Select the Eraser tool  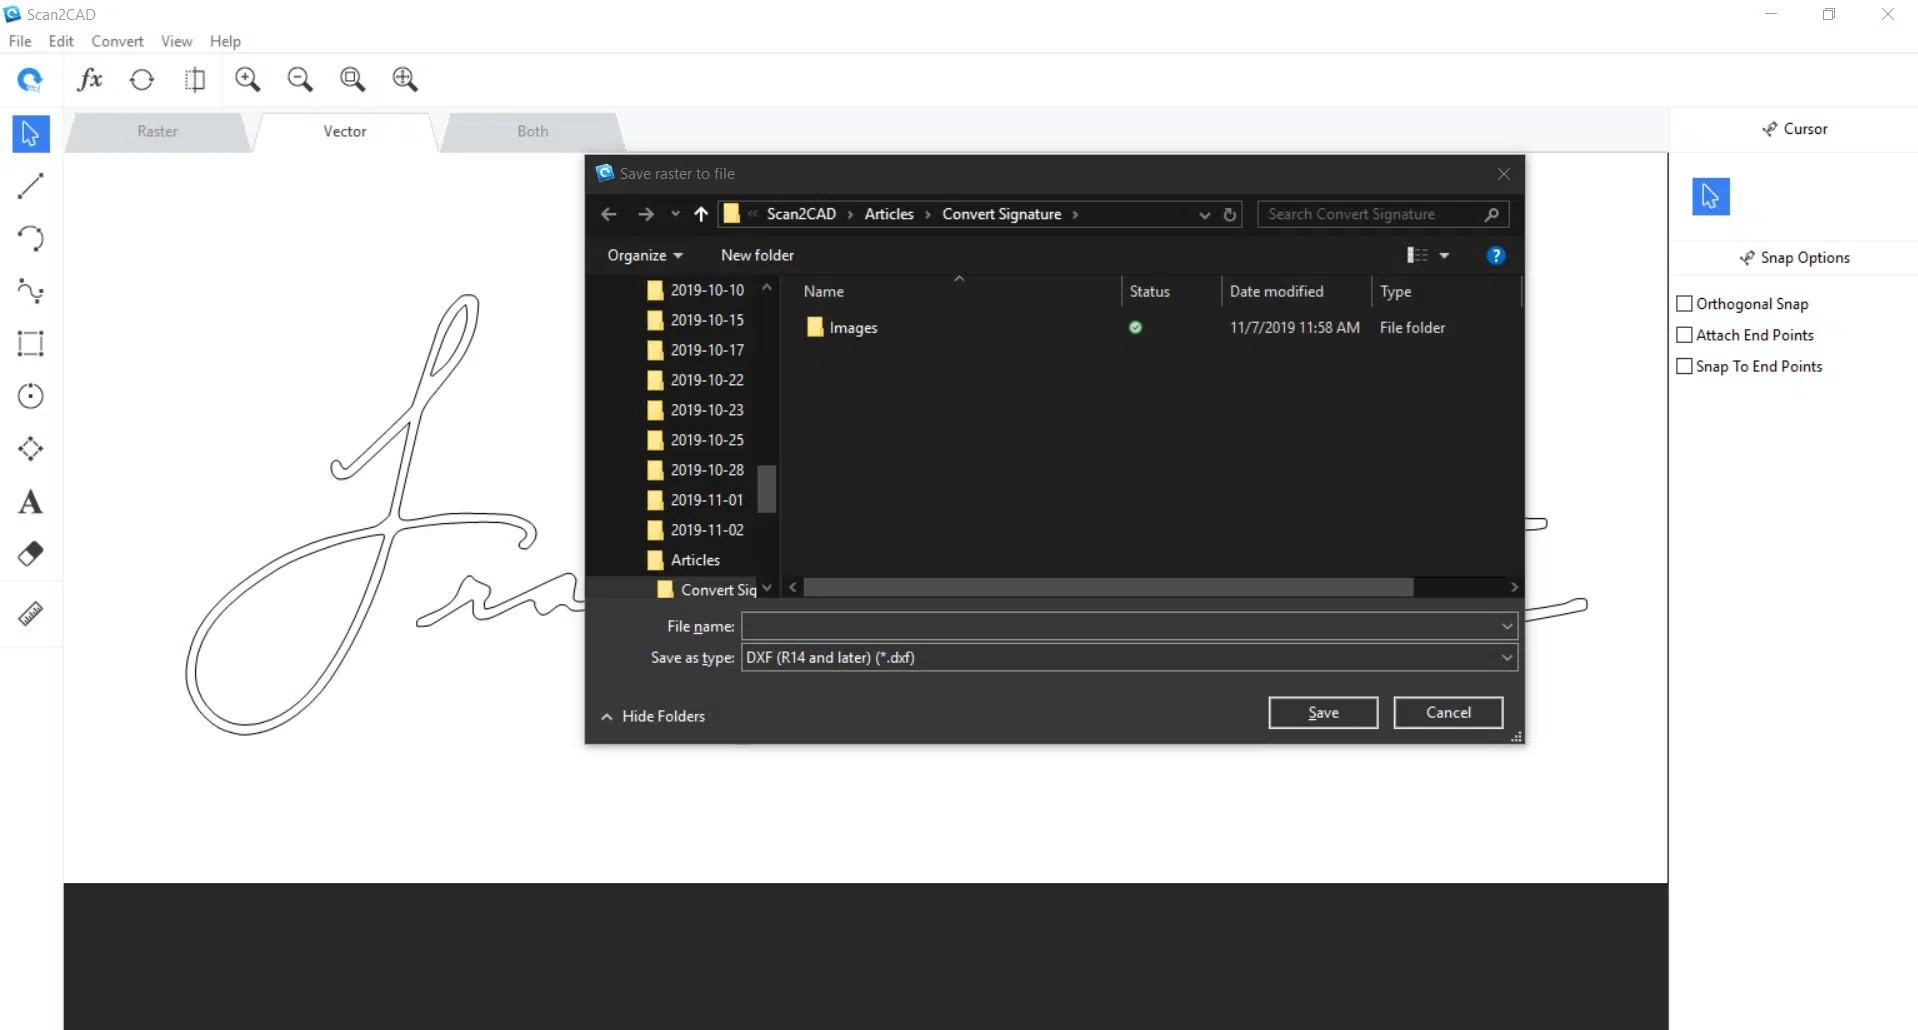(x=30, y=553)
